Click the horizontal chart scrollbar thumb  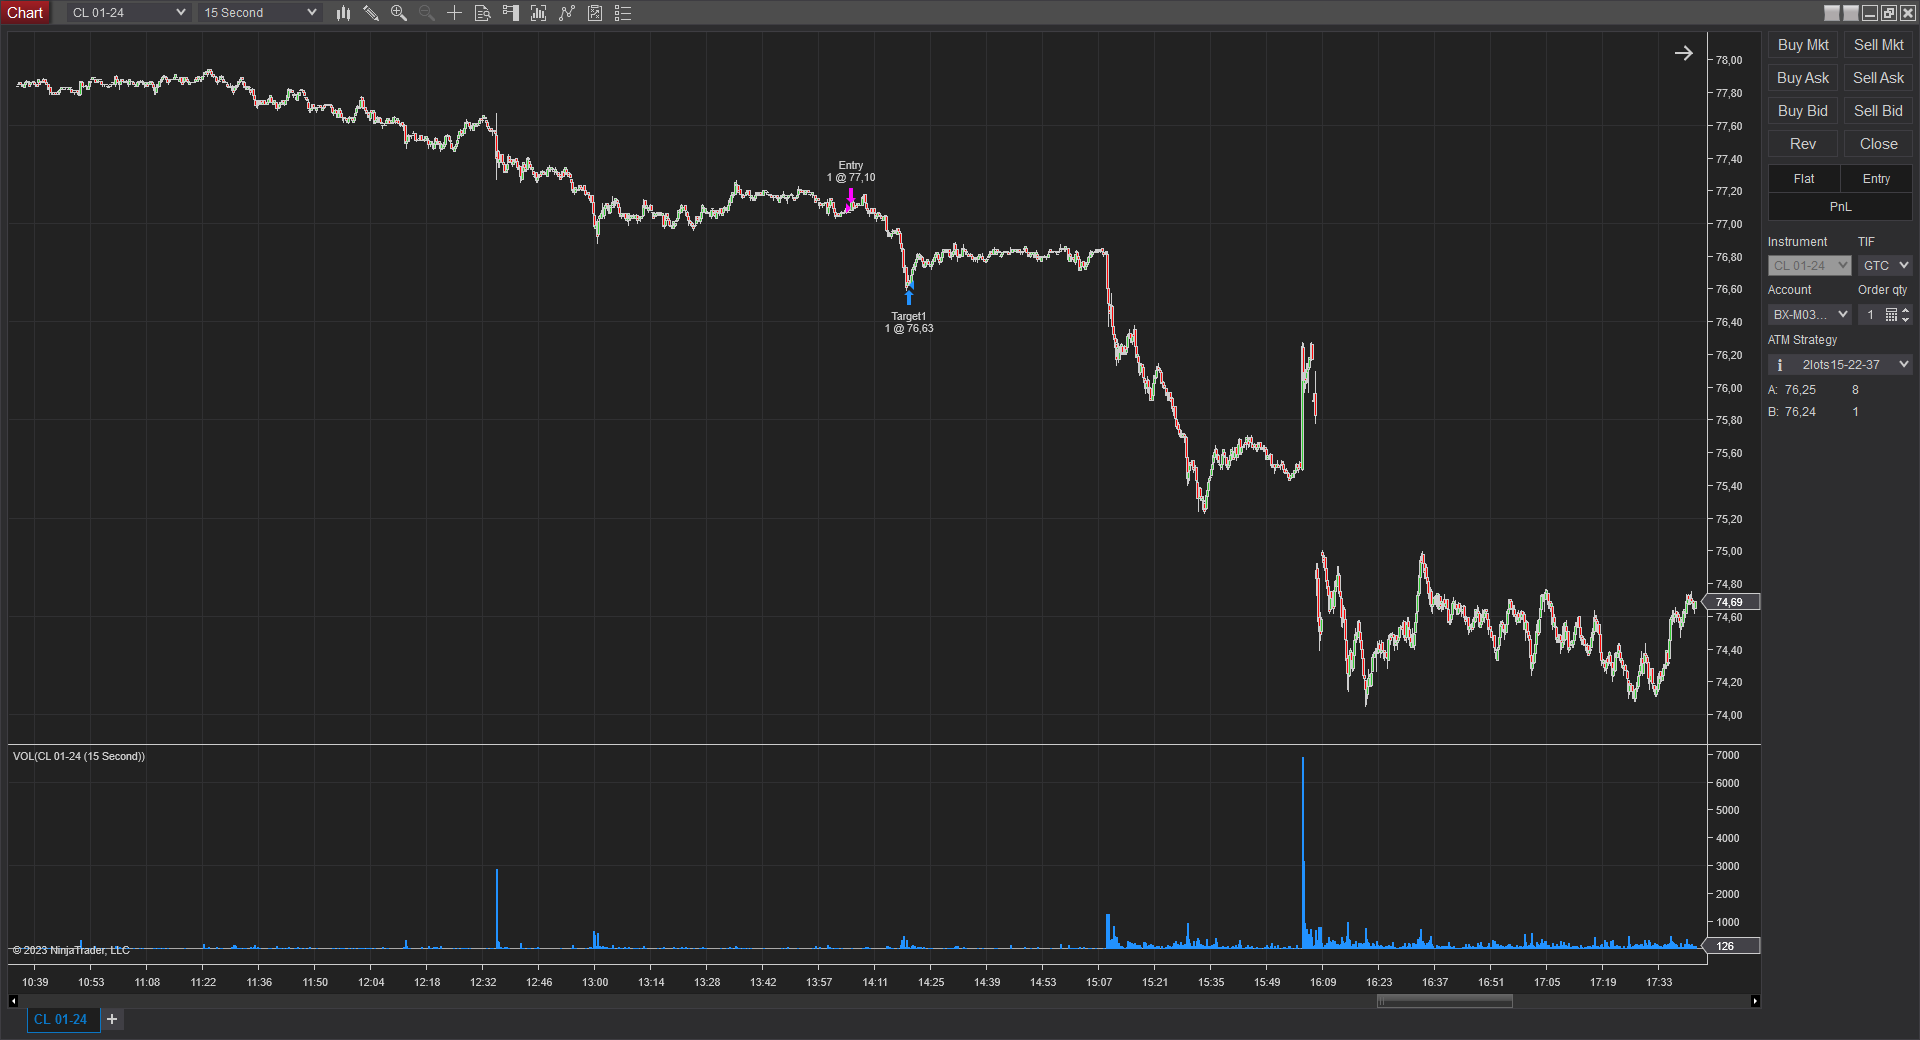(x=1444, y=1001)
